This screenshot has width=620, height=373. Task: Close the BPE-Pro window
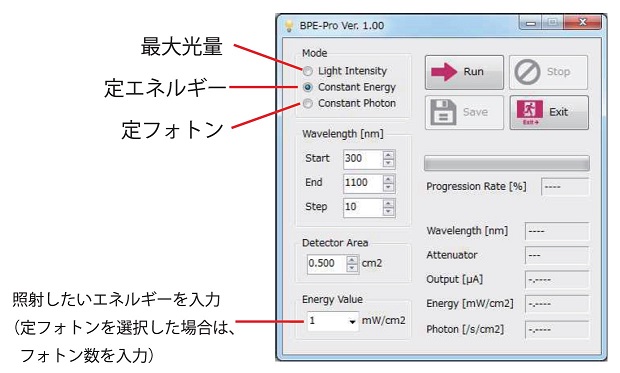[582, 23]
